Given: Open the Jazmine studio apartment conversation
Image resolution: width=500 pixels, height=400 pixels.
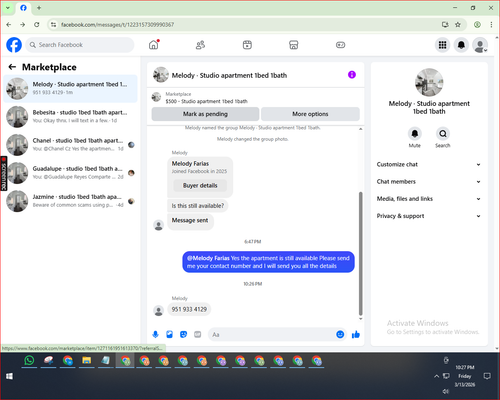Looking at the screenshot, I should pos(70,201).
